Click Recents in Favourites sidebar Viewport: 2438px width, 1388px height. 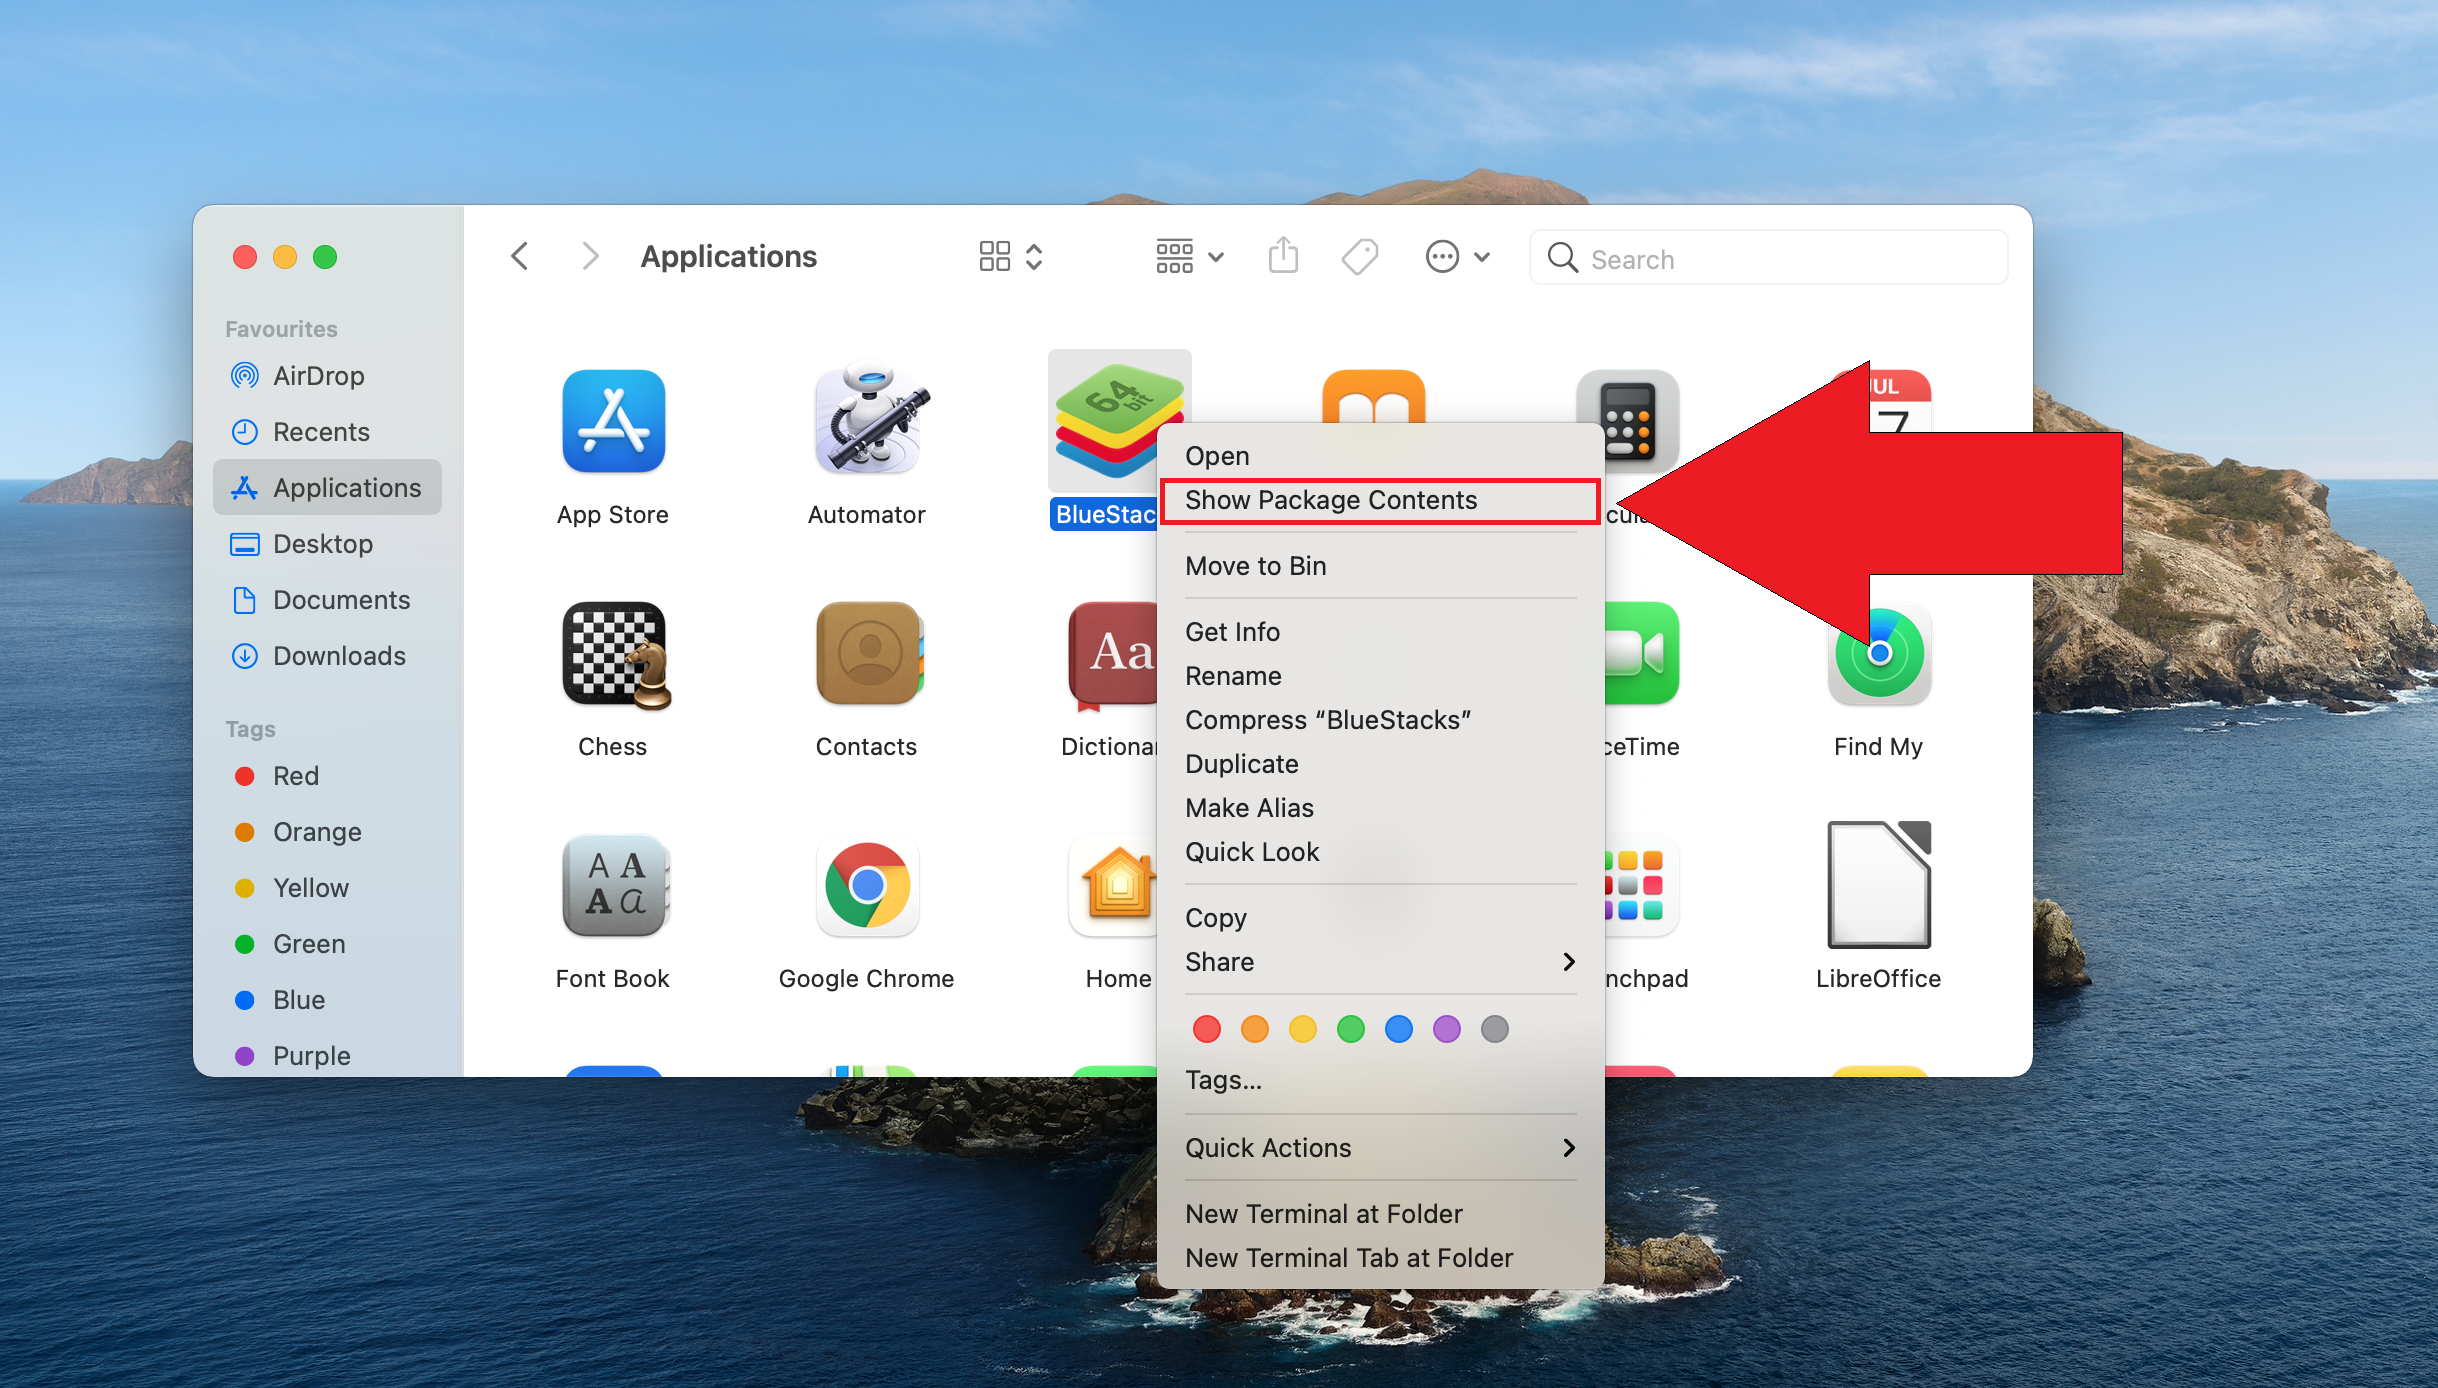point(321,432)
